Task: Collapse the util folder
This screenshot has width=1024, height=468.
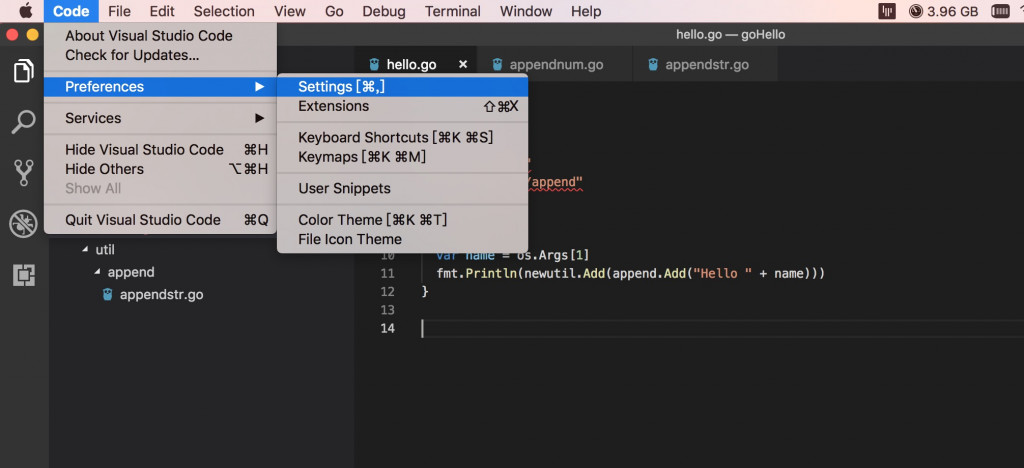Action: (85, 249)
